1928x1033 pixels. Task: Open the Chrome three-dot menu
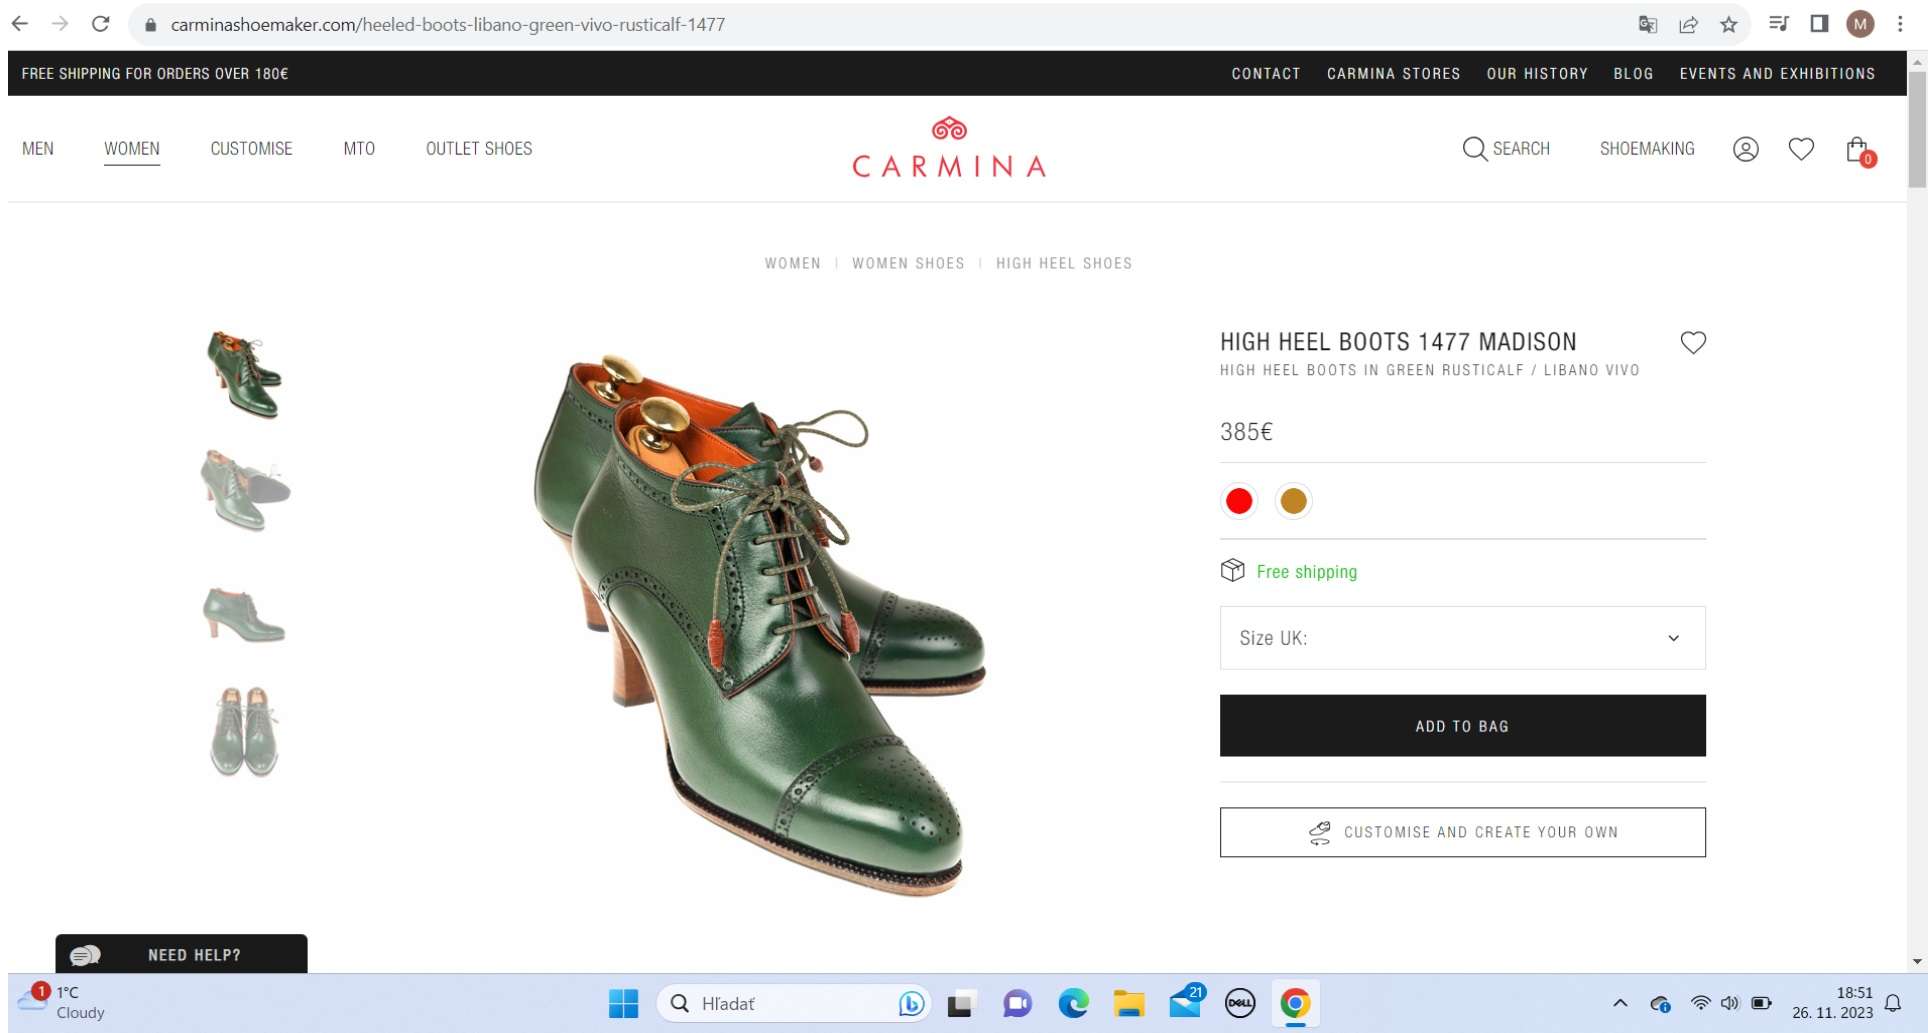click(x=1900, y=24)
